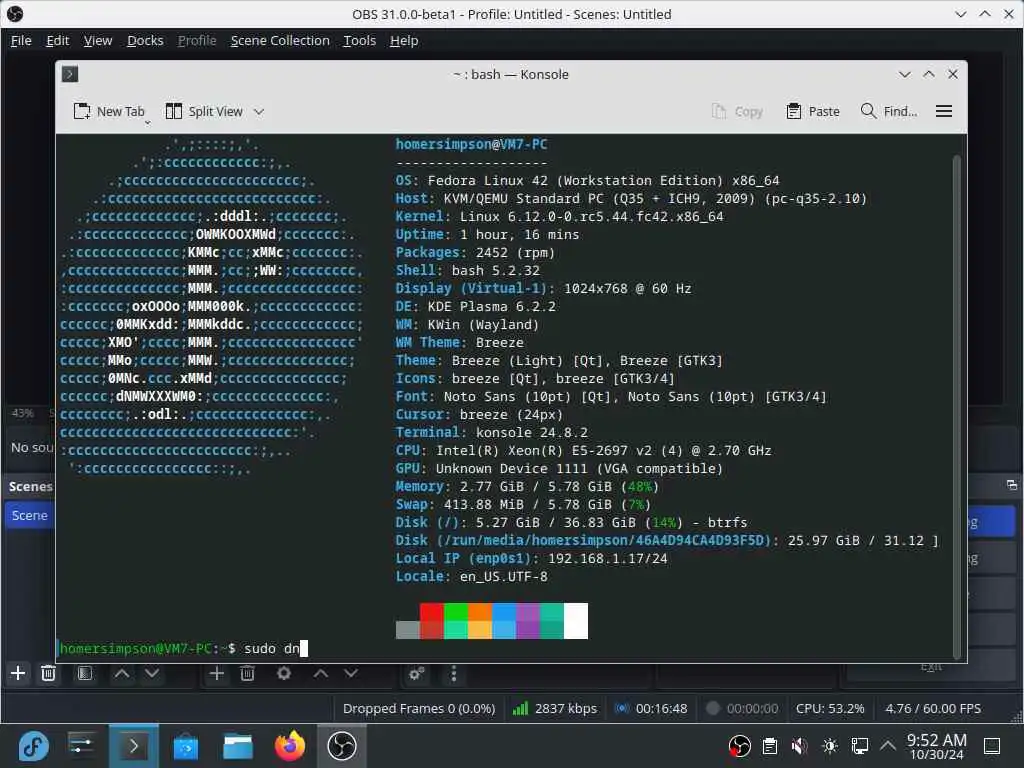Open audio mixer three-dot options menu

[x=454, y=673]
